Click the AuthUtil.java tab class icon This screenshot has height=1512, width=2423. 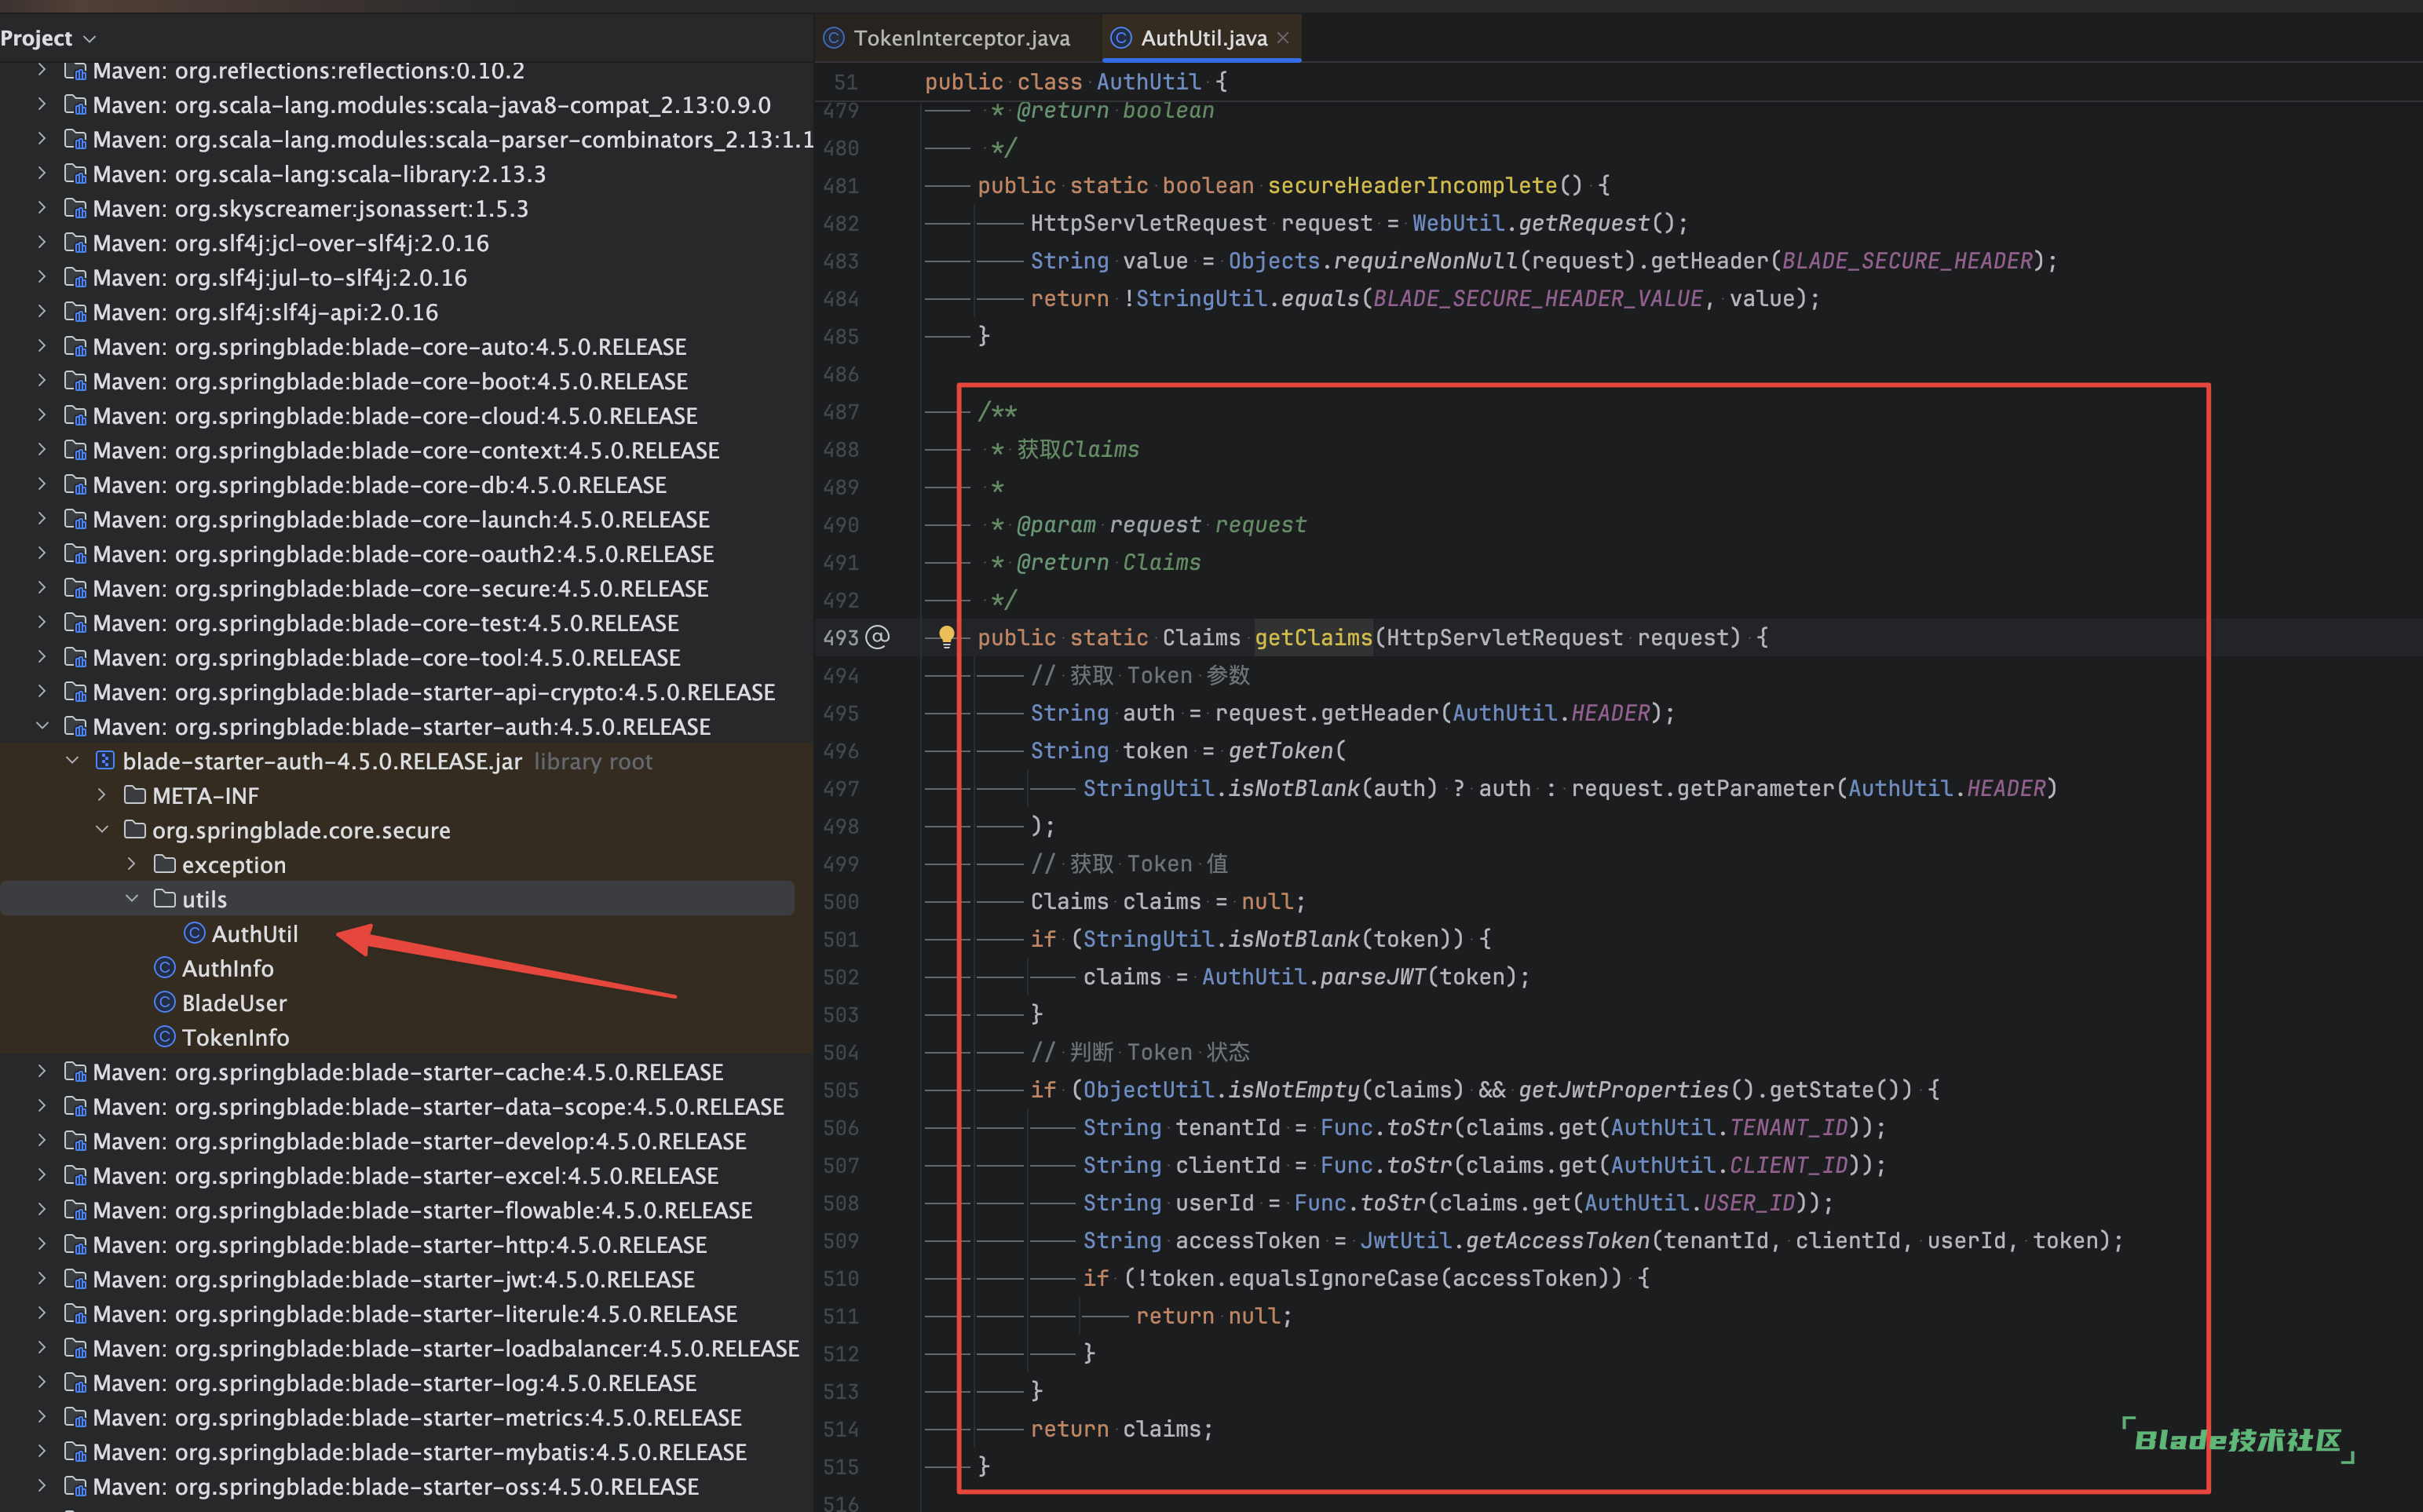pos(1121,38)
